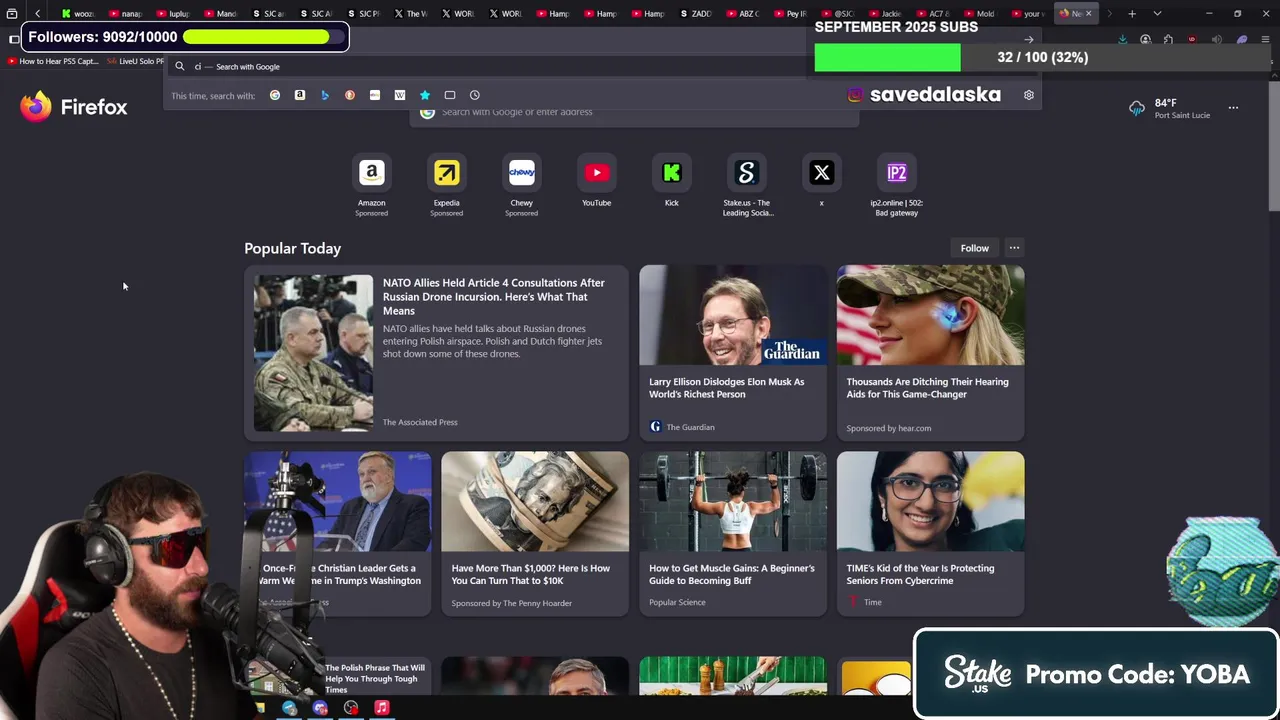The image size is (1280, 720).
Task: Open Discord from the taskbar
Action: pyautogui.click(x=320, y=707)
